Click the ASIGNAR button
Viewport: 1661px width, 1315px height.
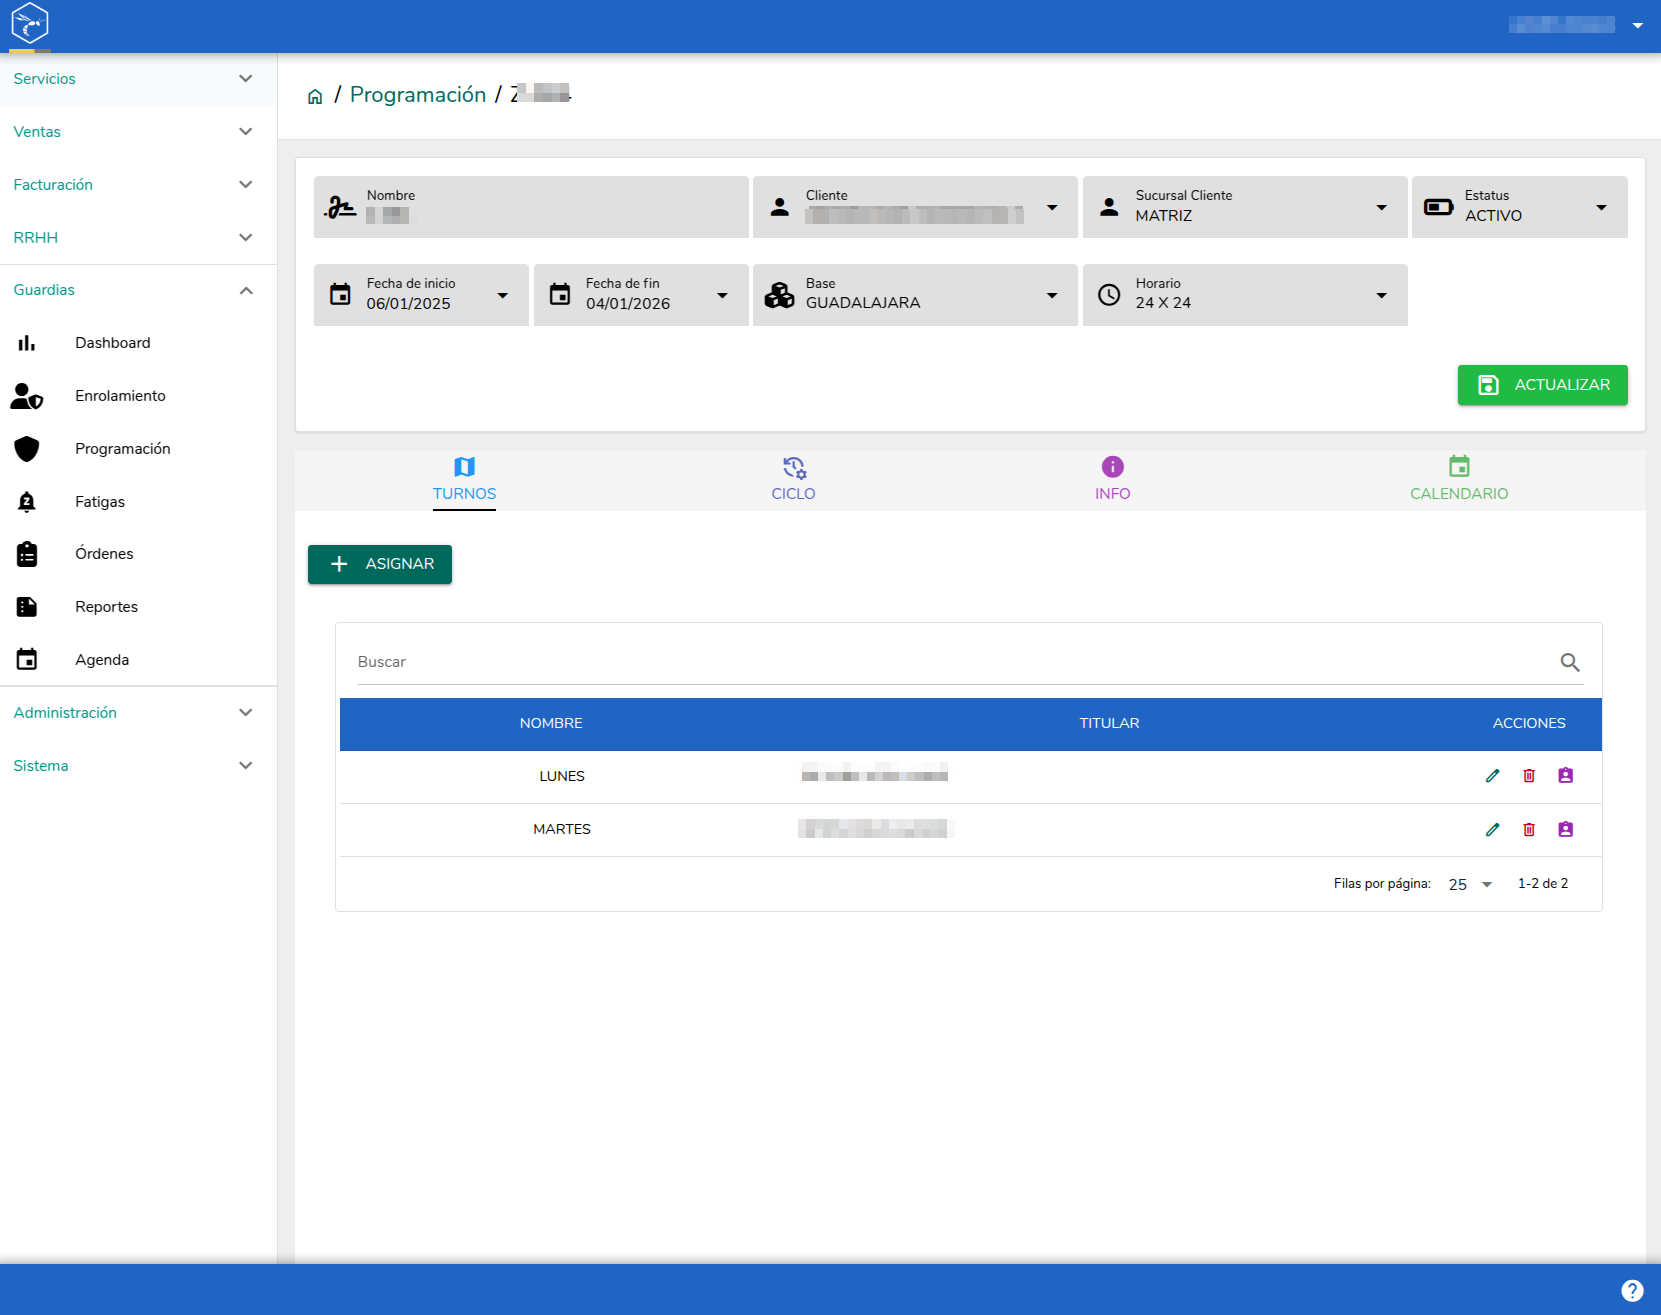click(380, 564)
